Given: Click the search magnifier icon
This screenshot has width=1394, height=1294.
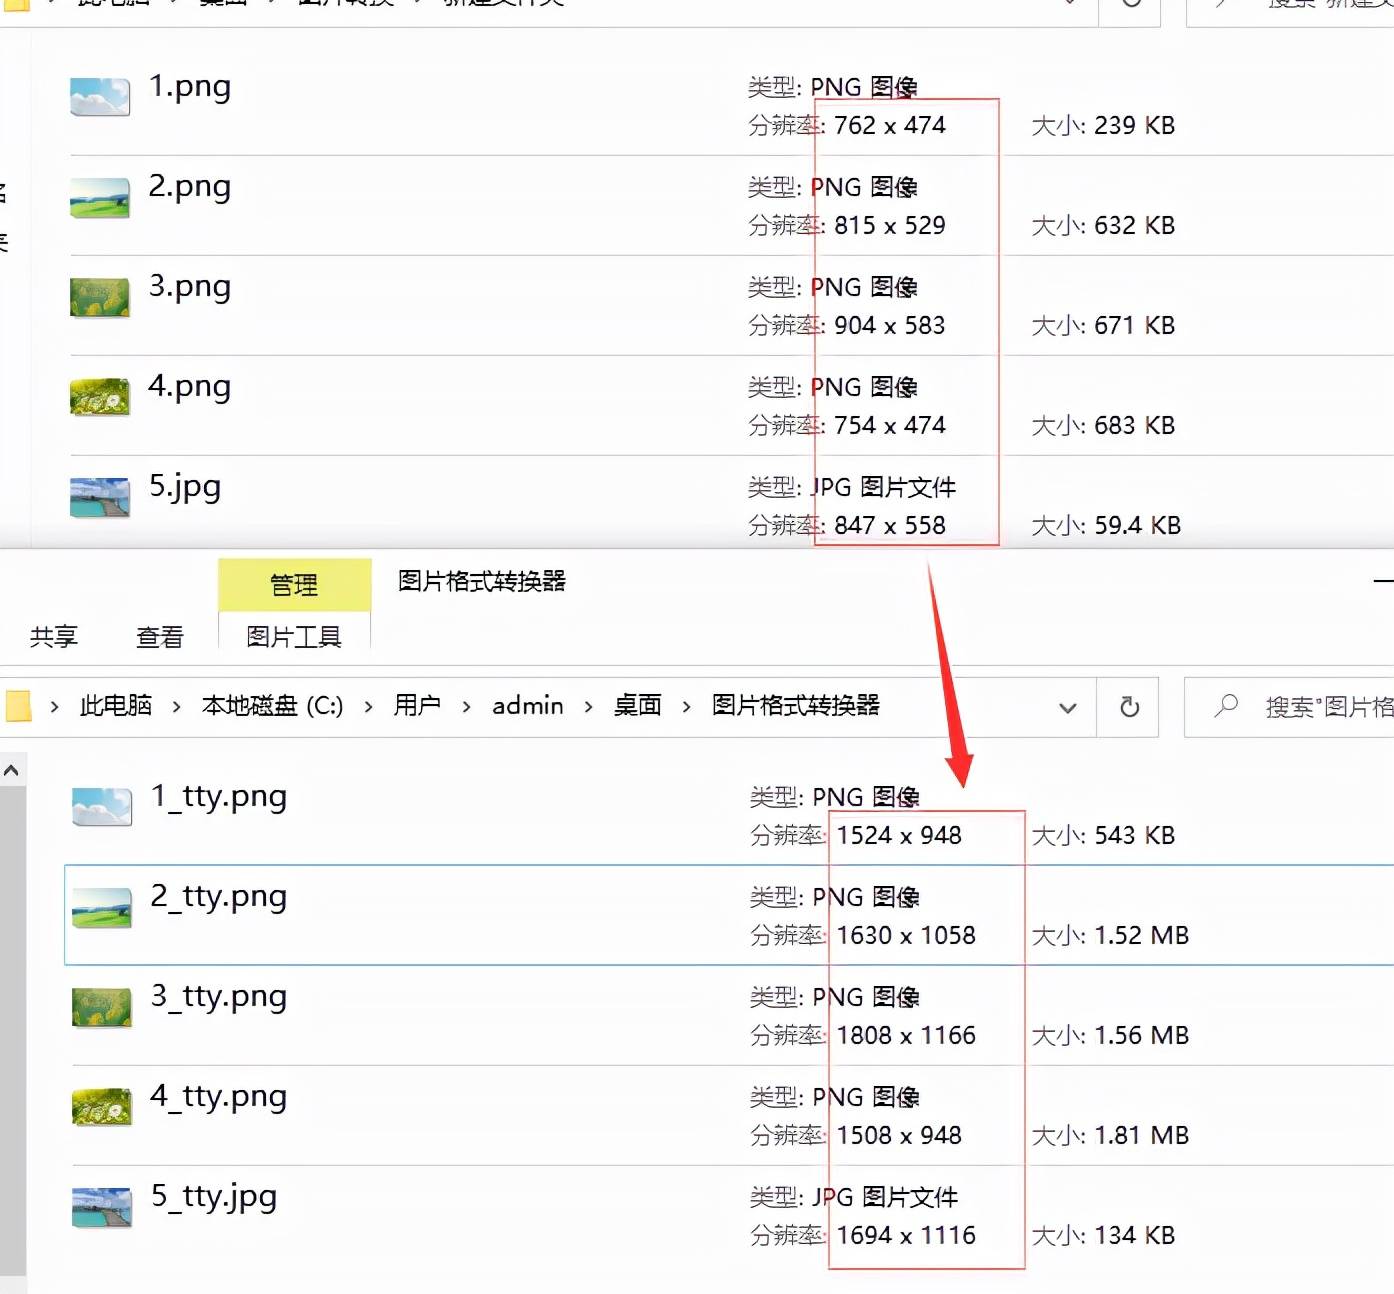Looking at the screenshot, I should (1226, 706).
